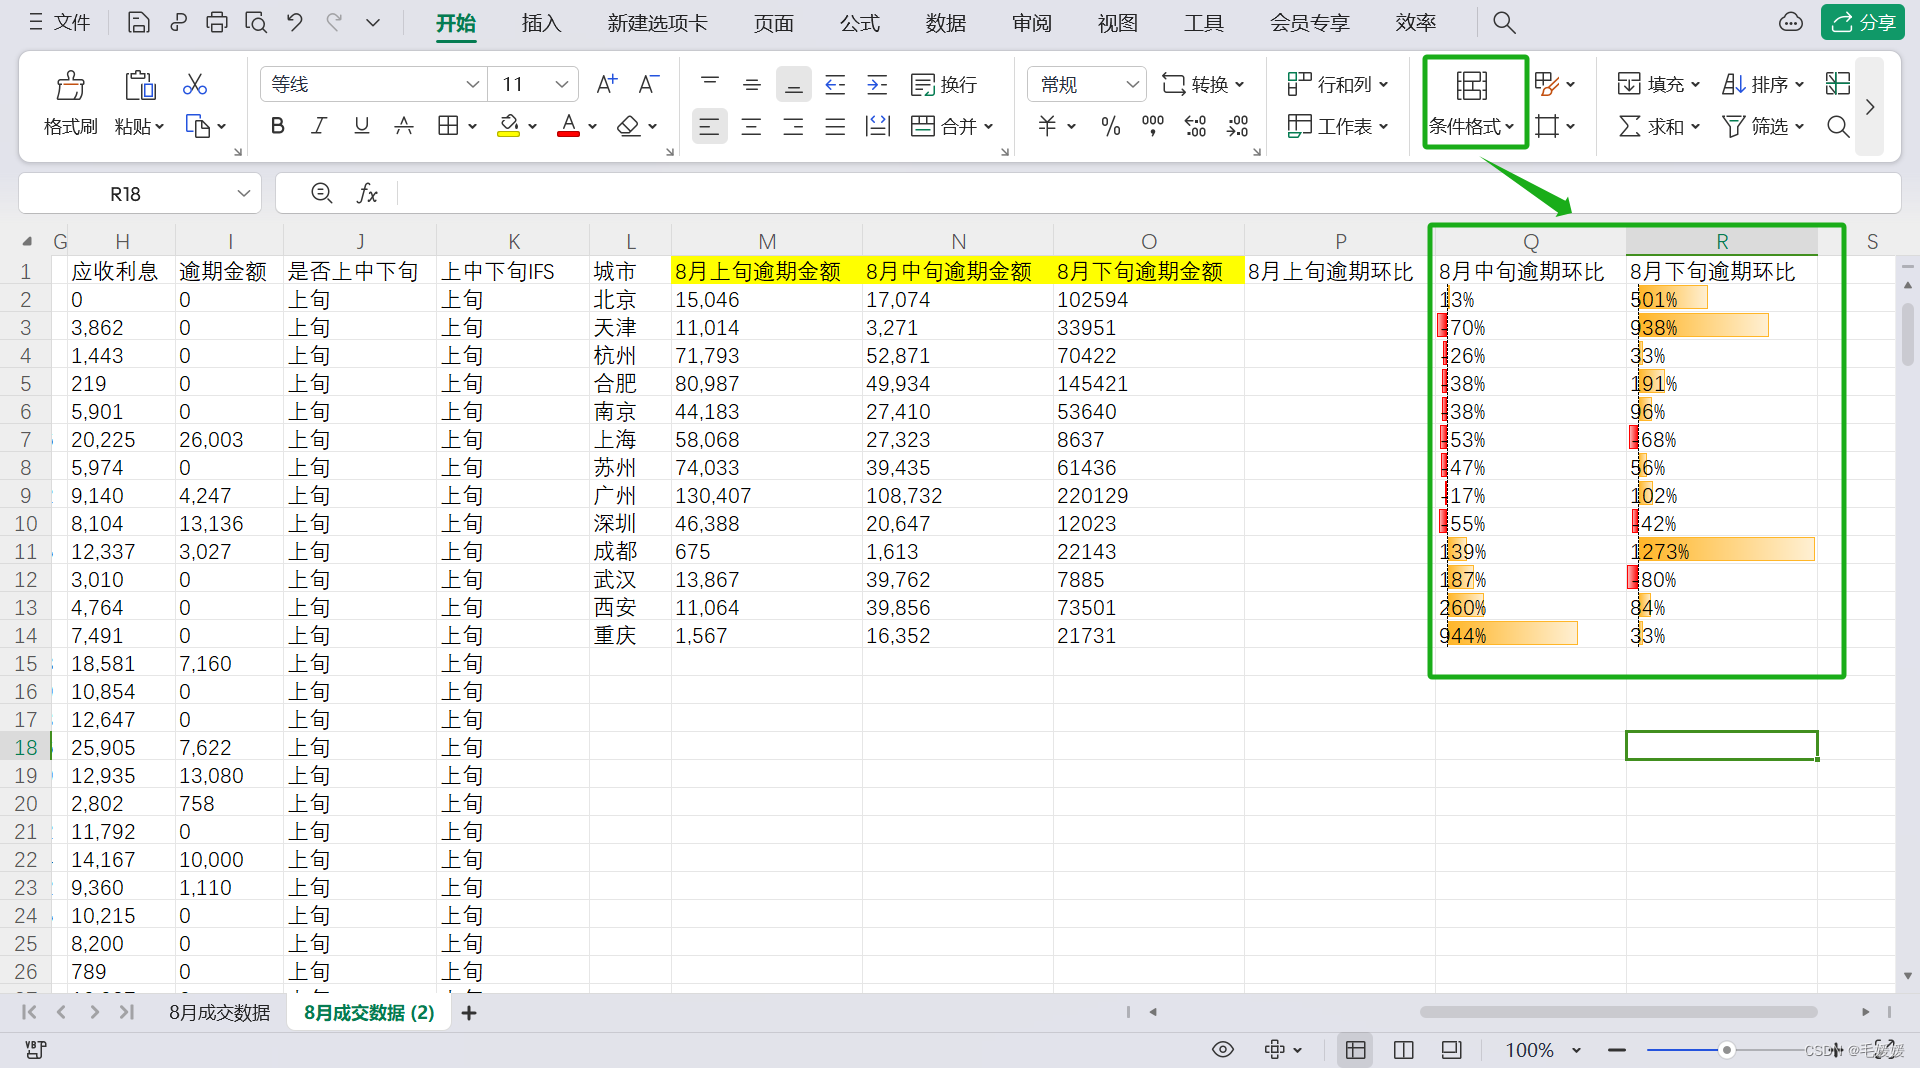Click the eye protection mode icon
The height and width of the screenshot is (1068, 1920).
point(1223,1049)
